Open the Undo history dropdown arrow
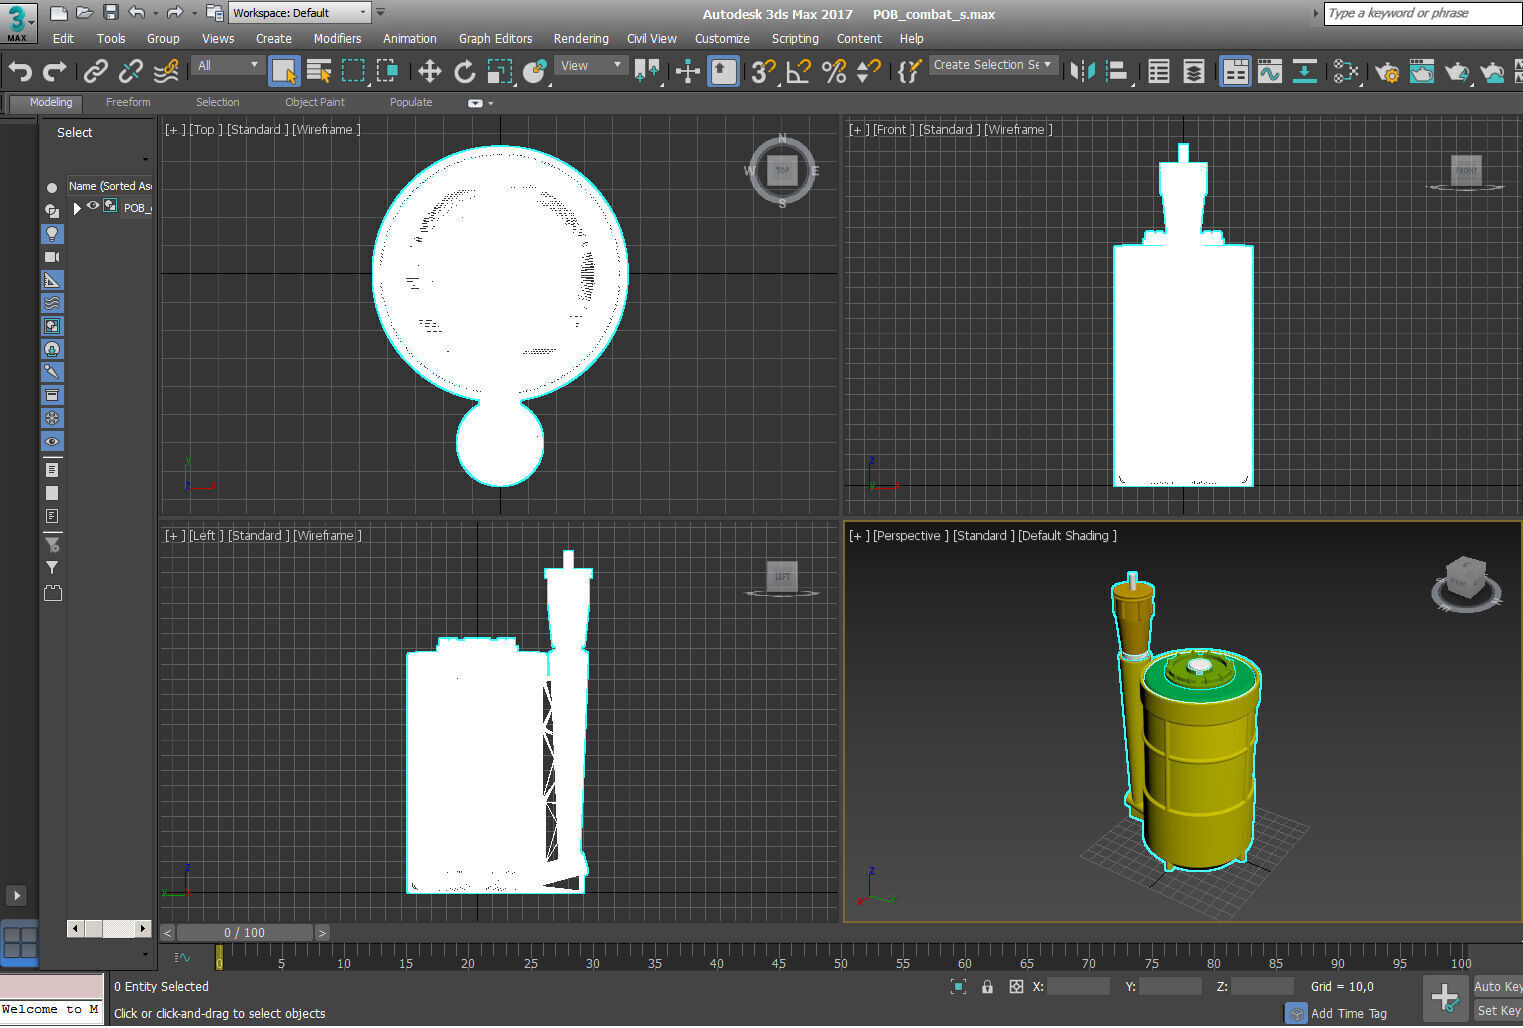The height and width of the screenshot is (1028, 1523). tap(156, 13)
